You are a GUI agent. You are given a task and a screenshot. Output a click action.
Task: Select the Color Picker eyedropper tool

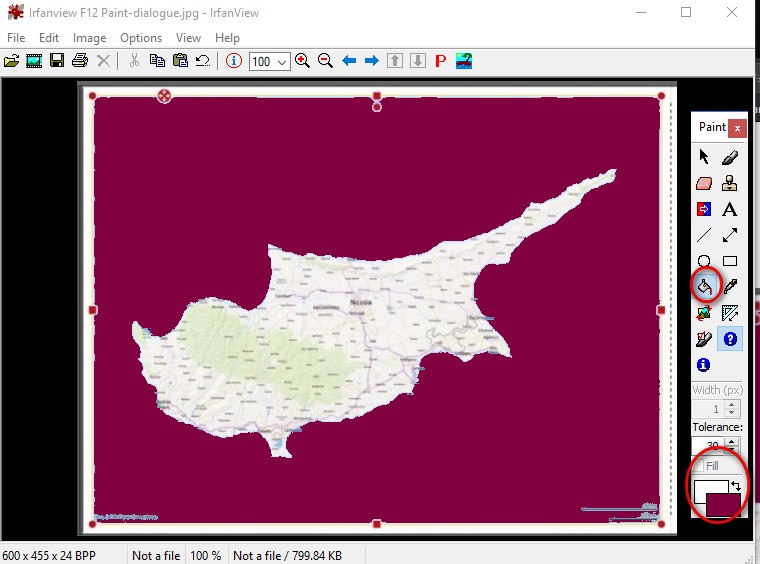coord(730,288)
